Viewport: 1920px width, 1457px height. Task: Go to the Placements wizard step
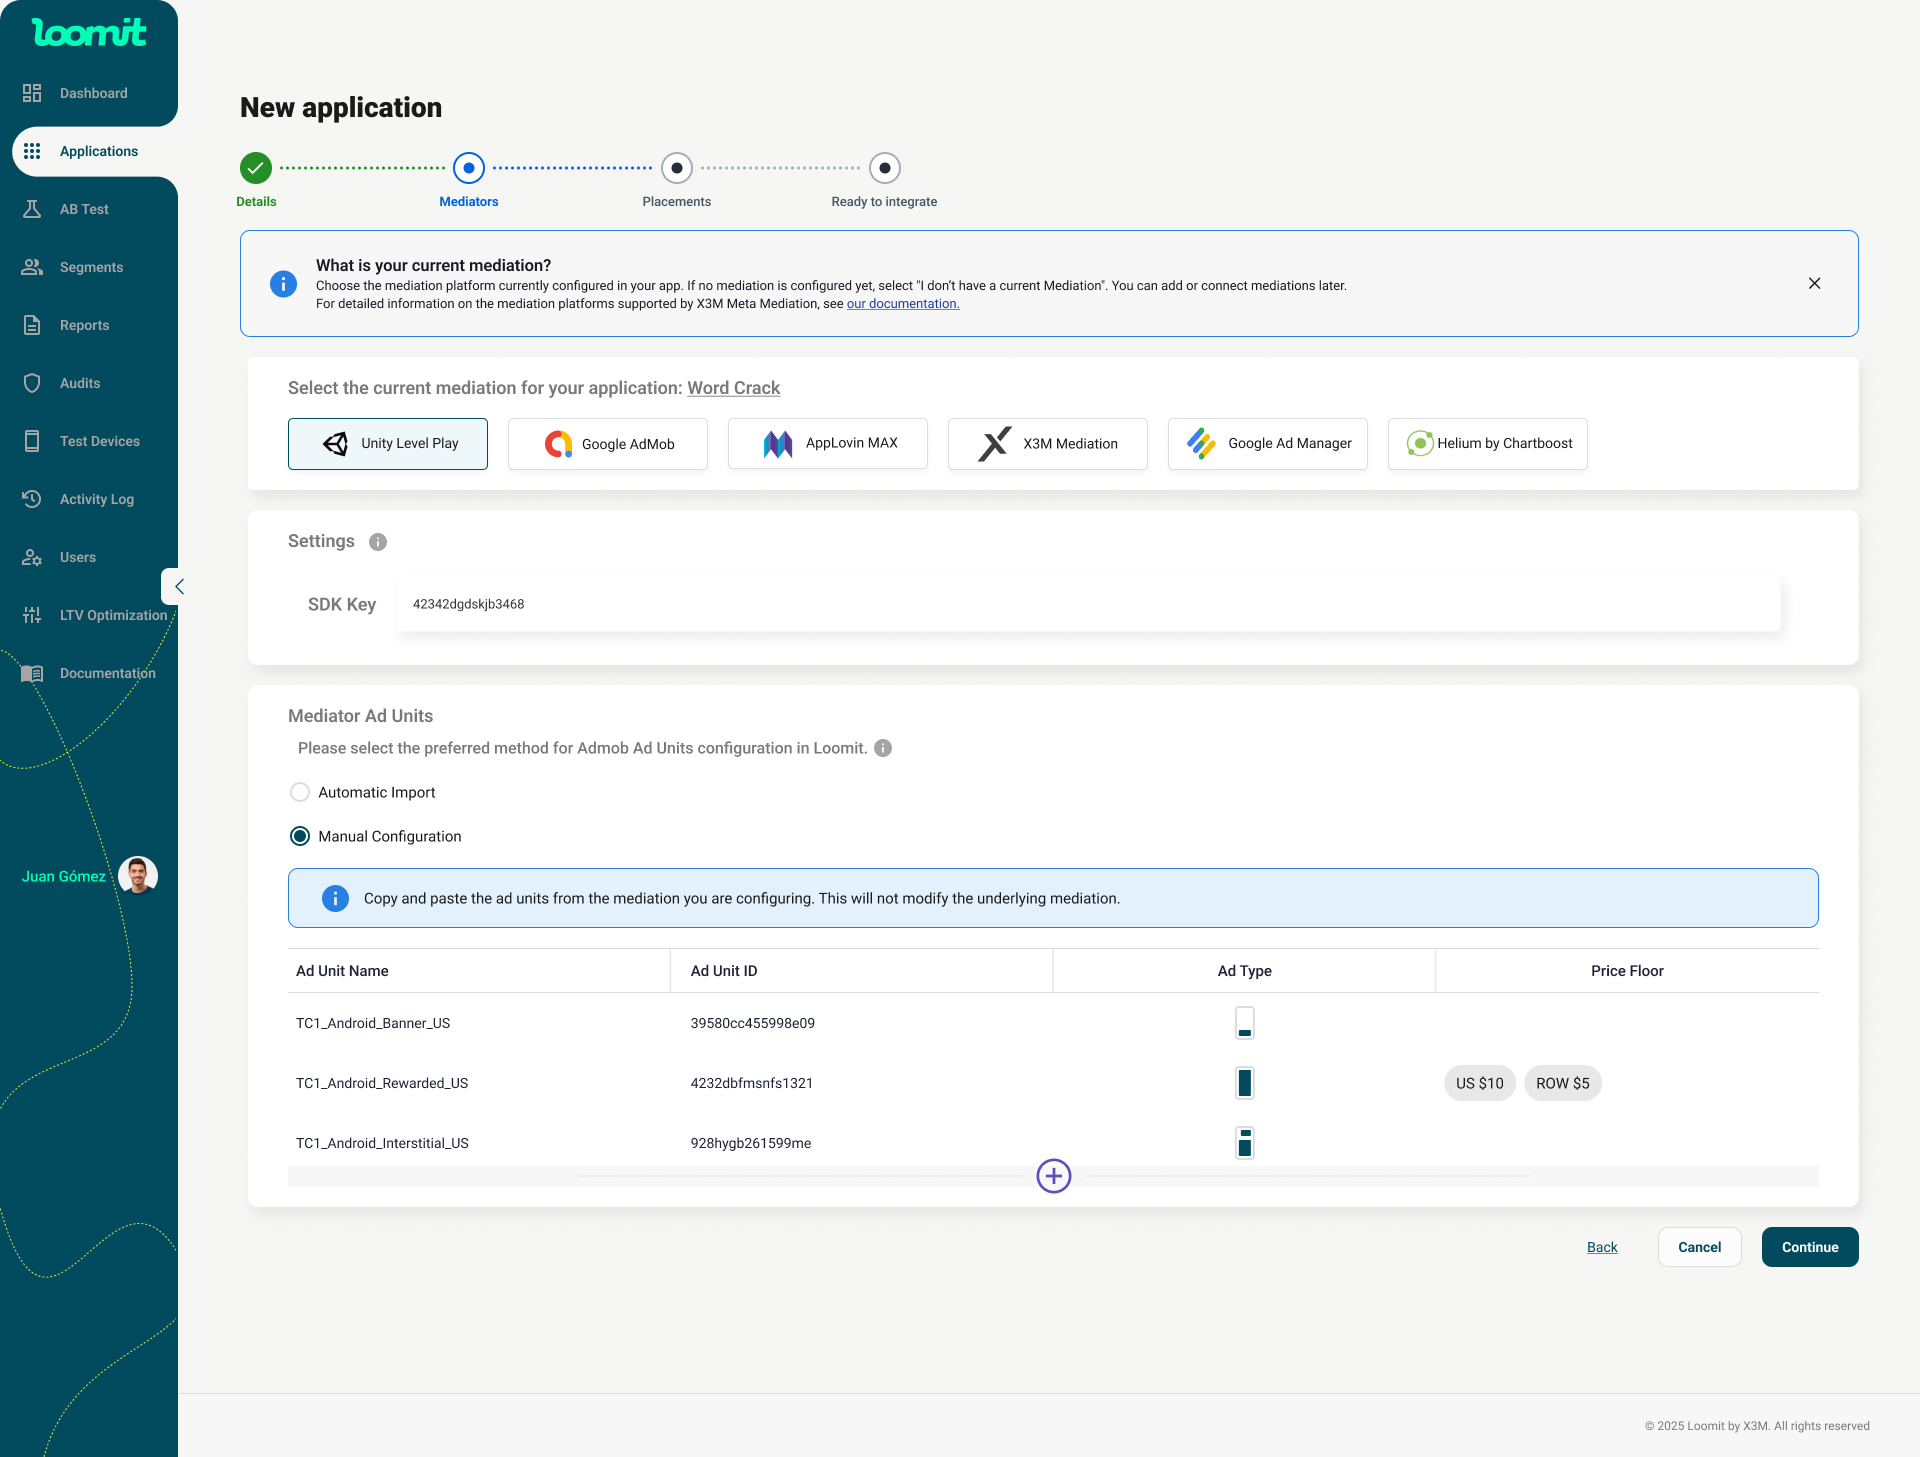677,168
